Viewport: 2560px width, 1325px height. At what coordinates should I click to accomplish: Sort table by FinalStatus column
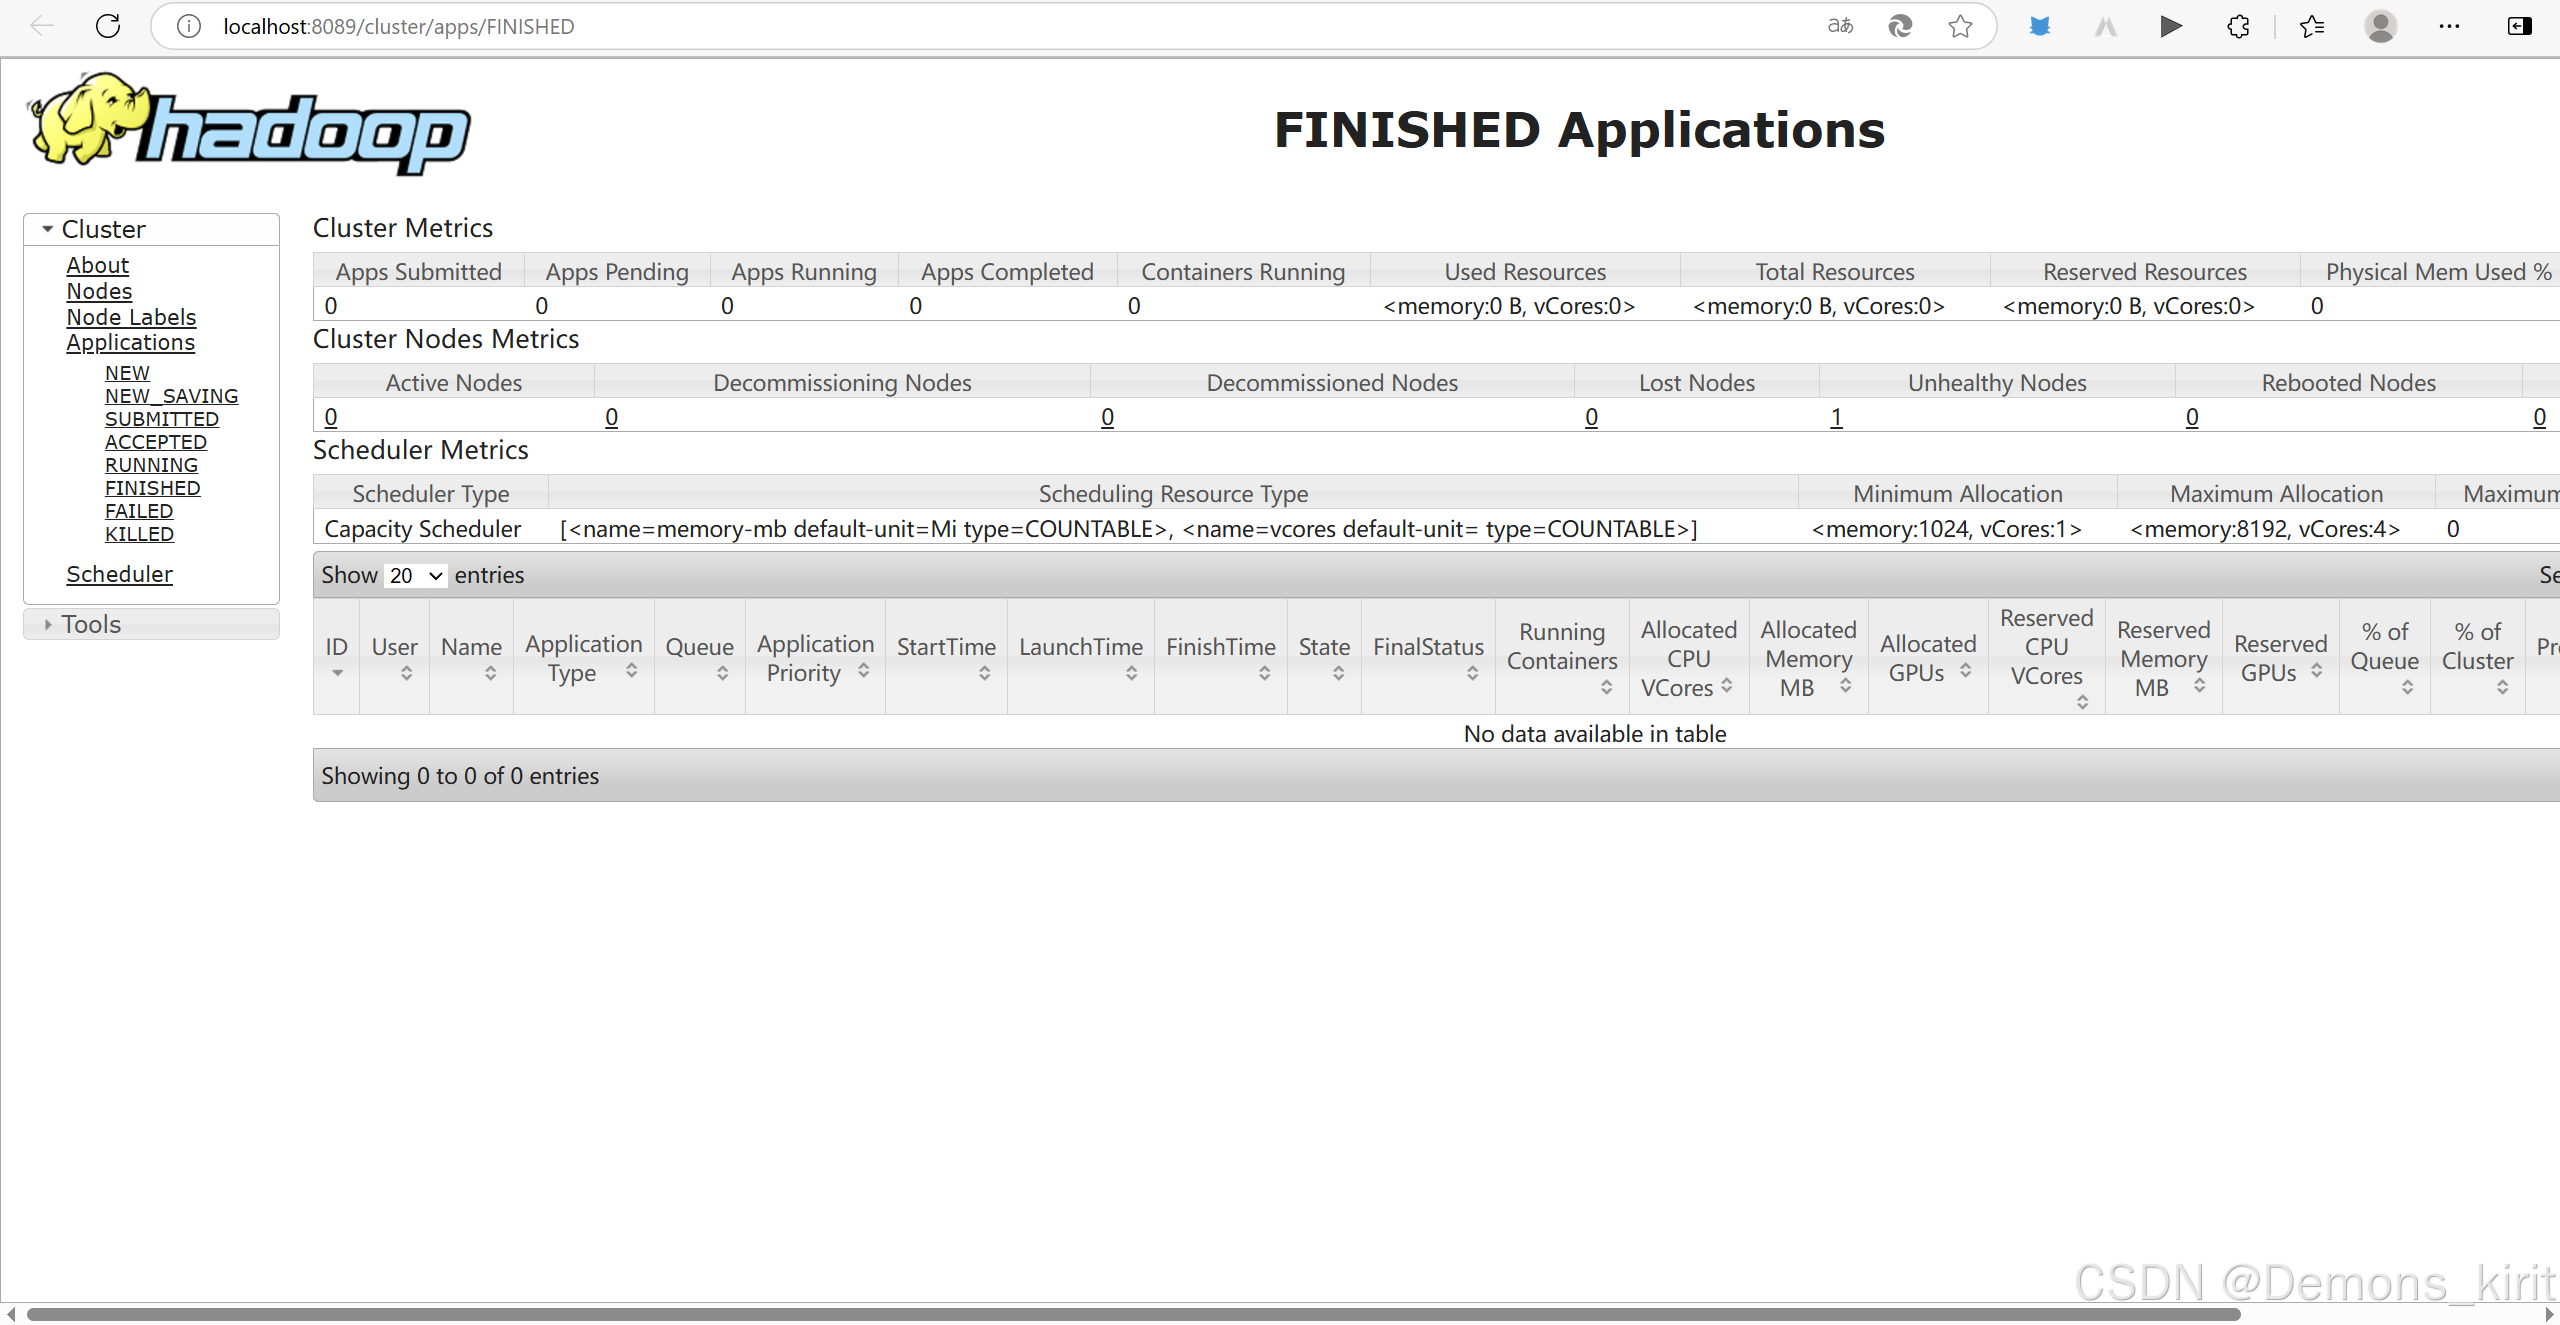[1428, 656]
